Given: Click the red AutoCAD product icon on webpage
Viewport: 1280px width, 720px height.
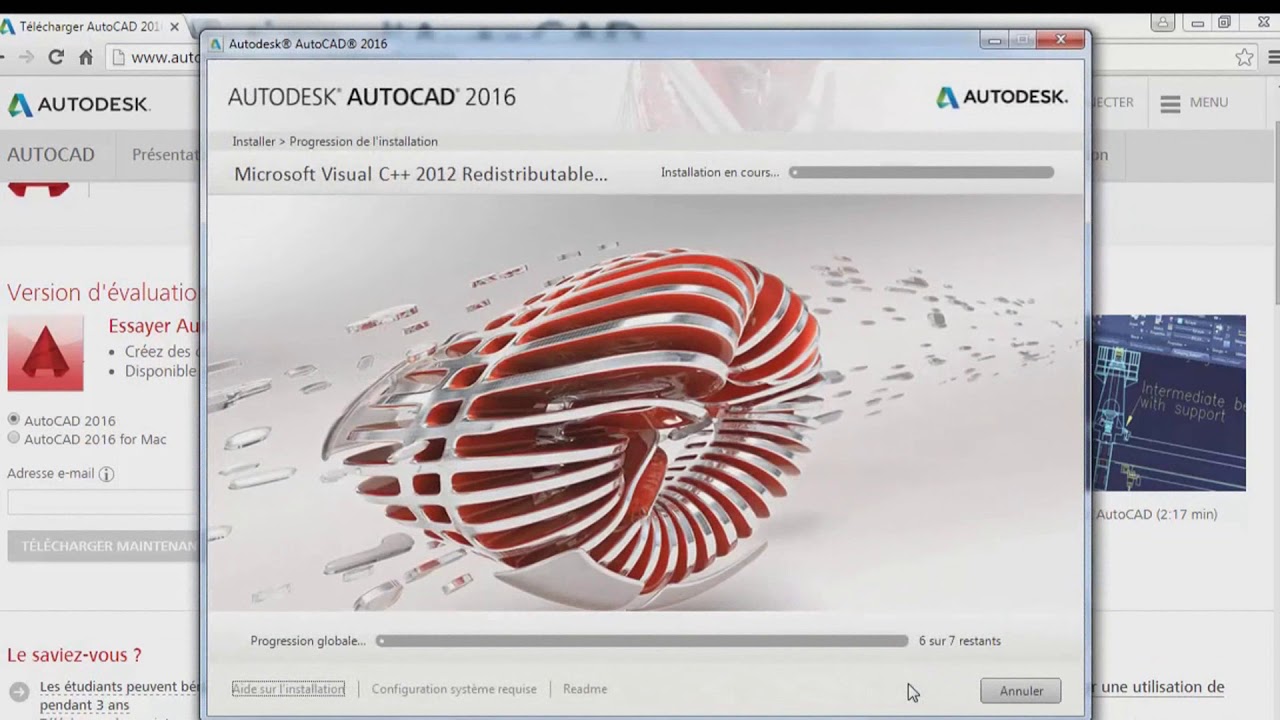Looking at the screenshot, I should click(x=45, y=353).
